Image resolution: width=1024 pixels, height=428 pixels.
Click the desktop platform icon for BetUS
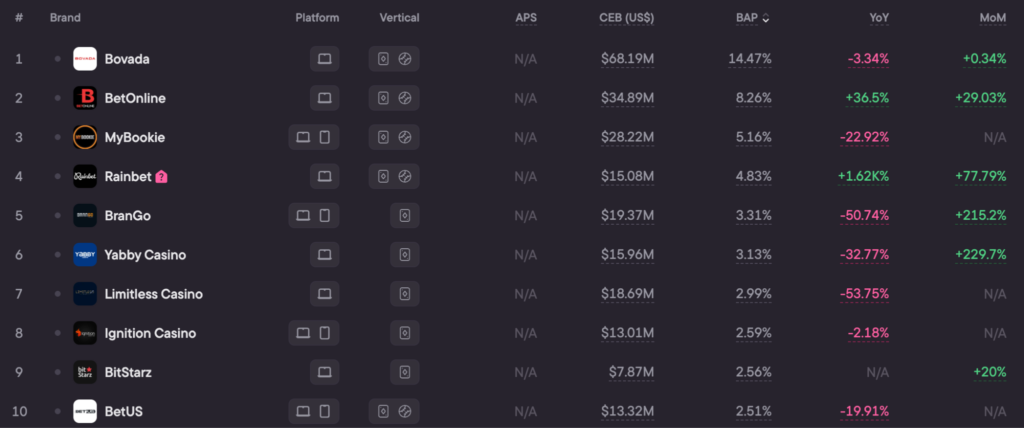coord(304,411)
